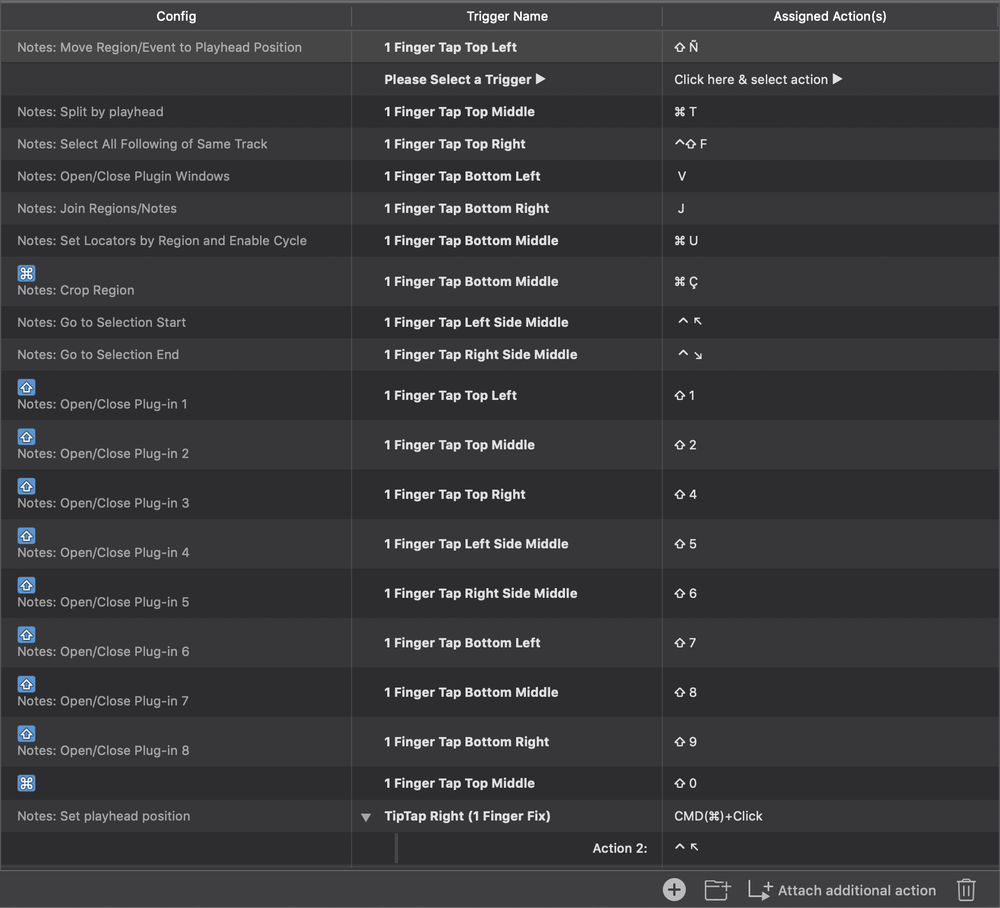Click 1 Finger Tap Top Left in the ⇧ Ñ row
Screen dimensions: 1000x908
[x=450, y=47]
